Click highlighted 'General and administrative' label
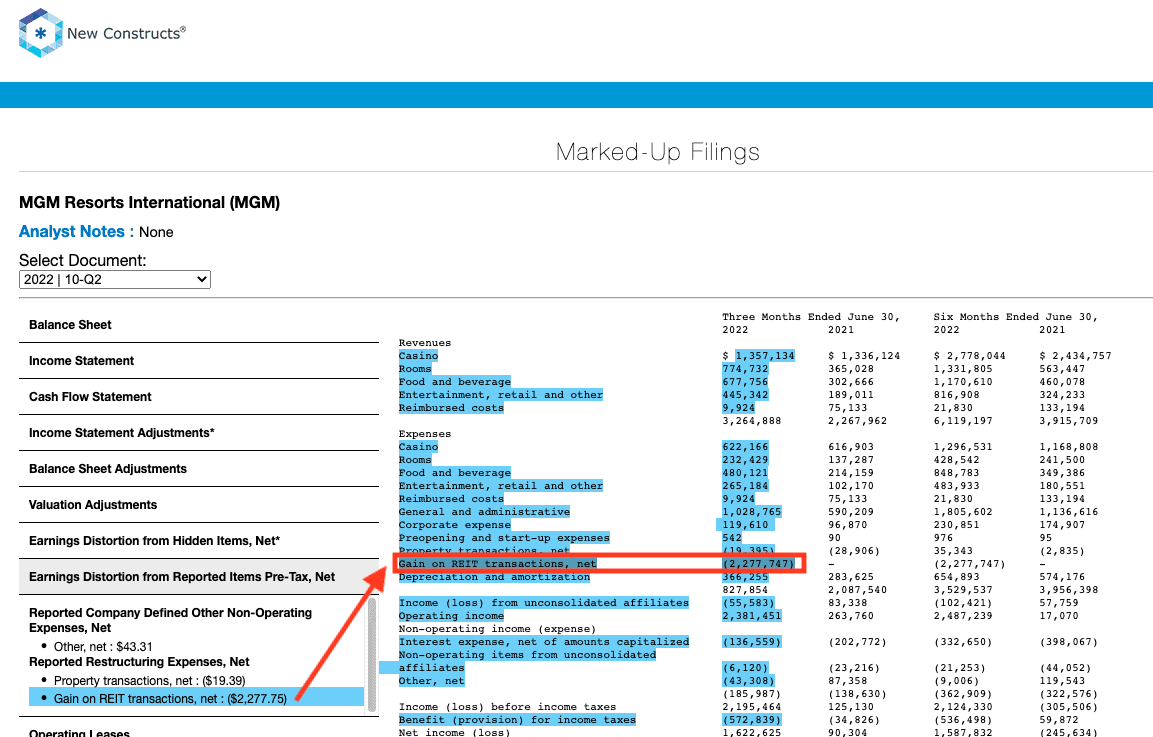Screen dimensions: 1153x737 [484, 512]
